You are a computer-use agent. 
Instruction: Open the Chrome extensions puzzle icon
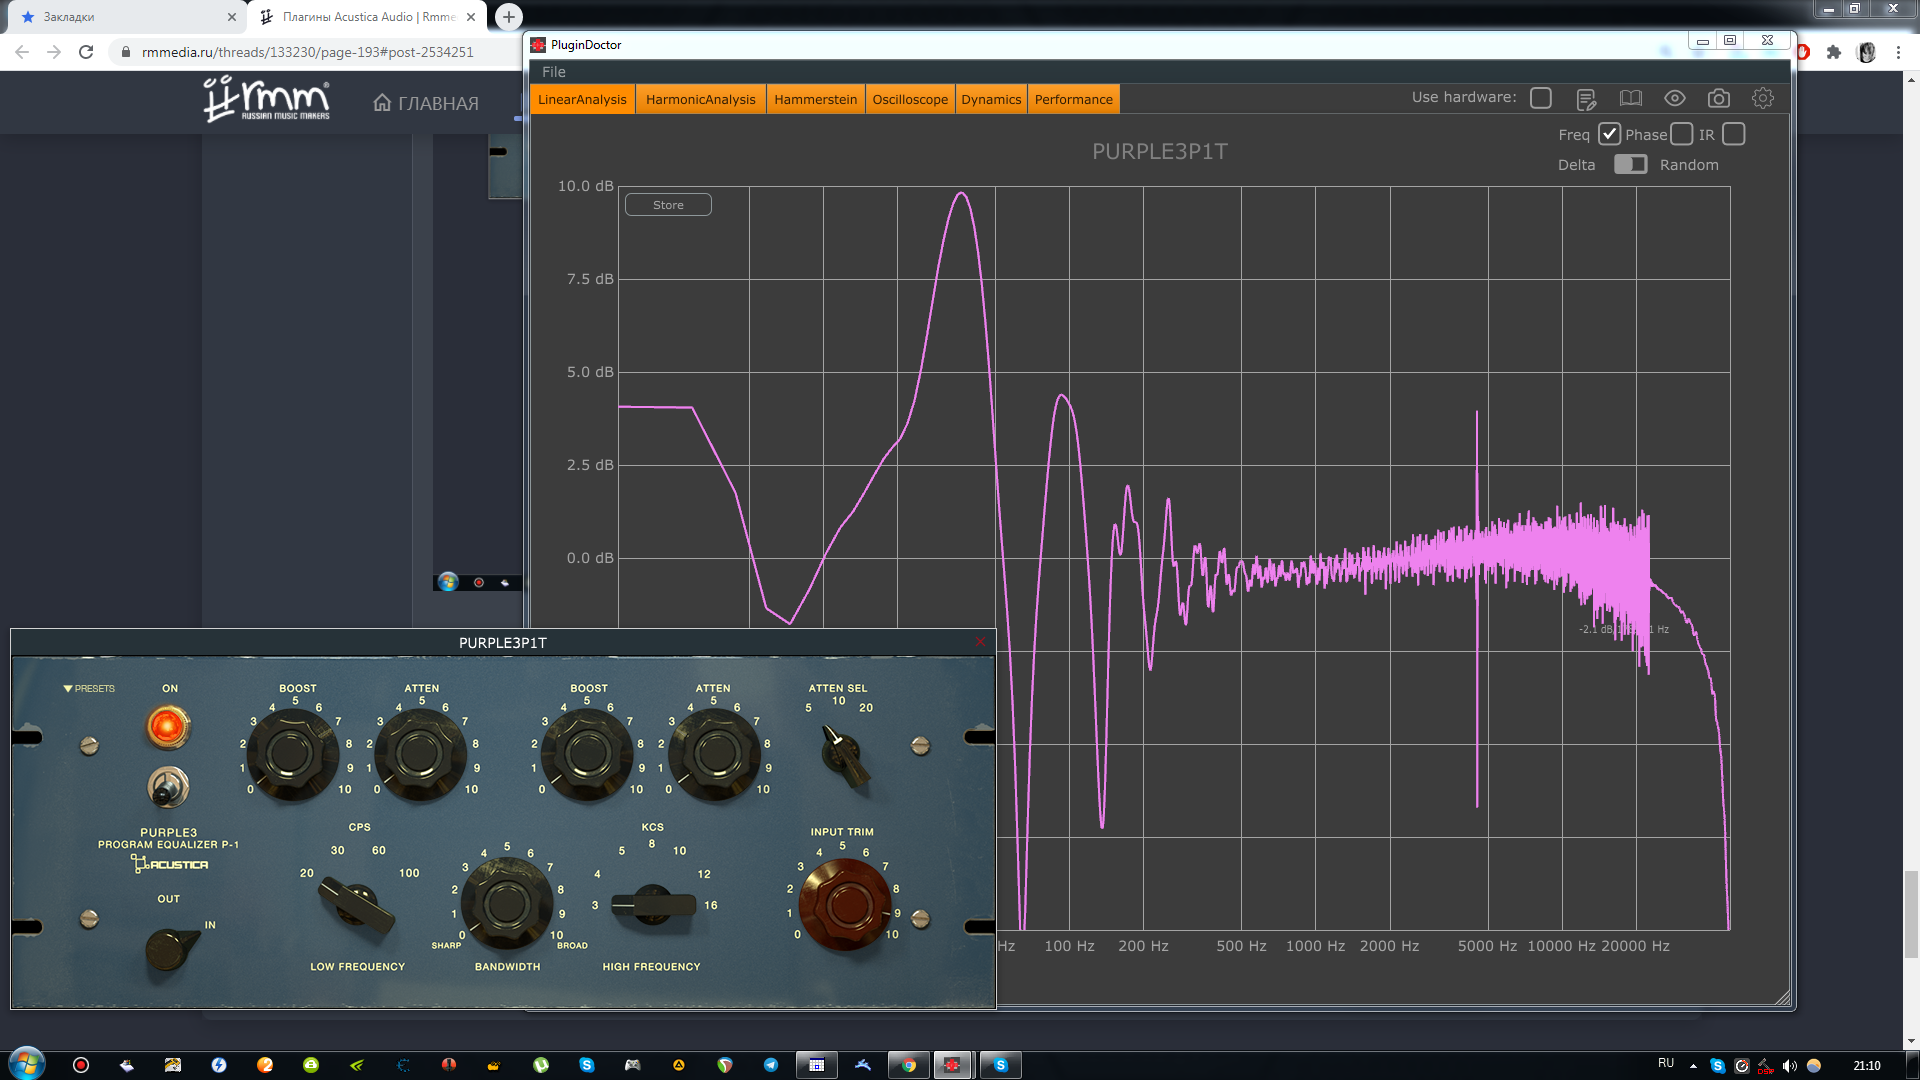point(1834,52)
